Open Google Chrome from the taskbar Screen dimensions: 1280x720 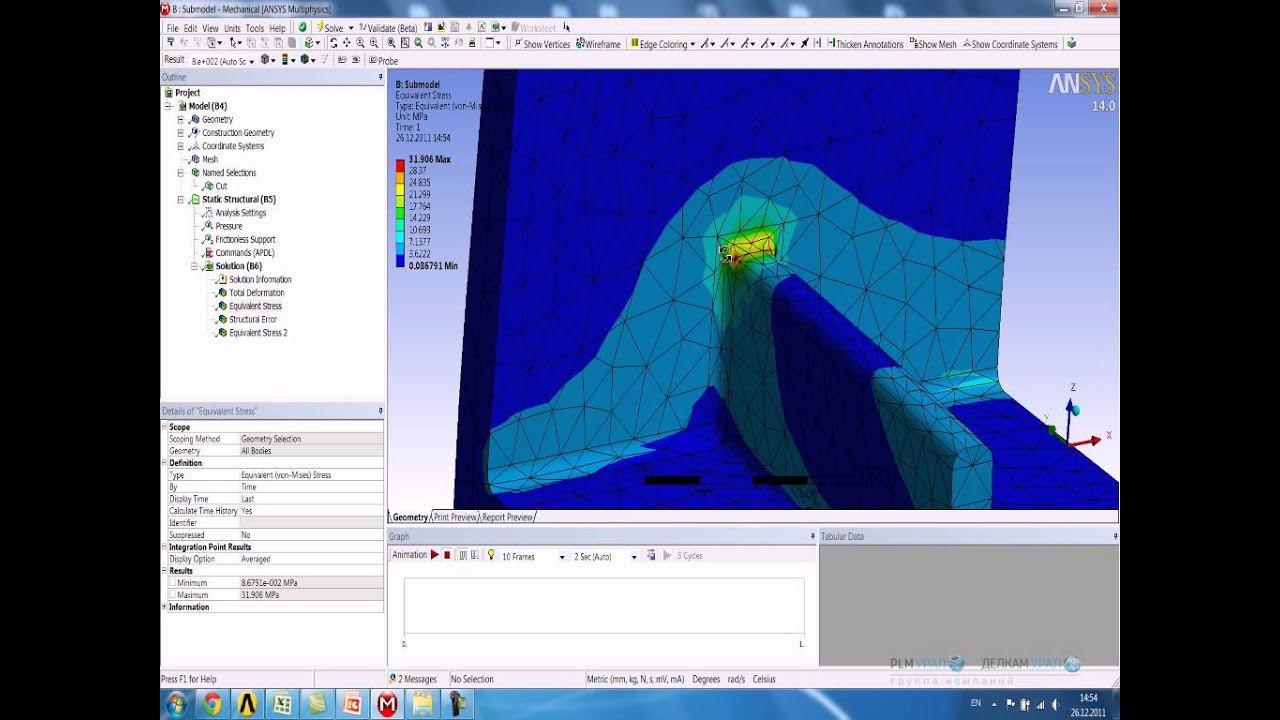coord(212,704)
